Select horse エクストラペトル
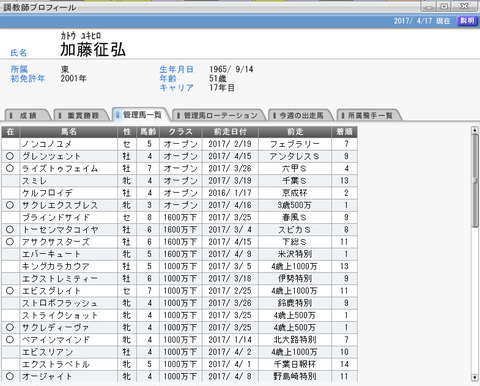The image size is (480, 386). click(x=56, y=364)
